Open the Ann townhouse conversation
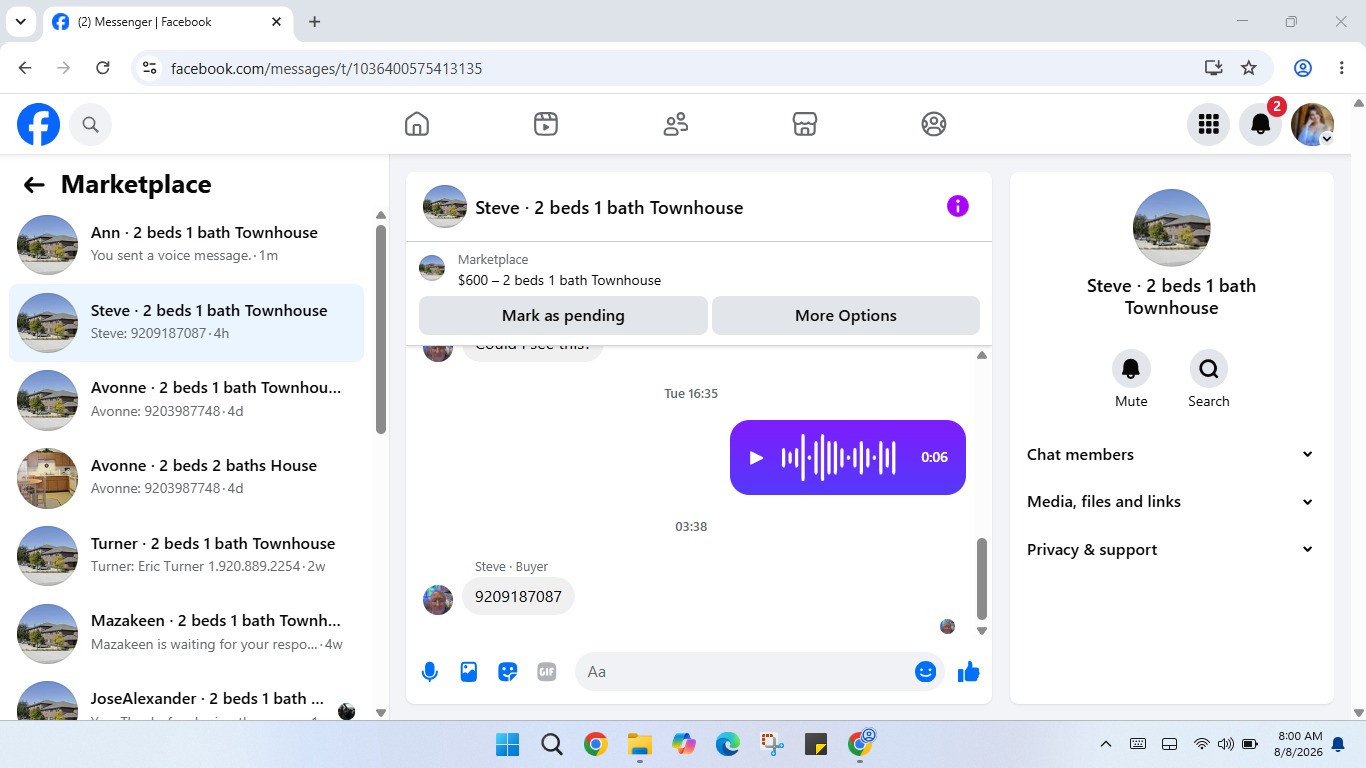This screenshot has height=768, width=1366. pyautogui.click(x=187, y=244)
